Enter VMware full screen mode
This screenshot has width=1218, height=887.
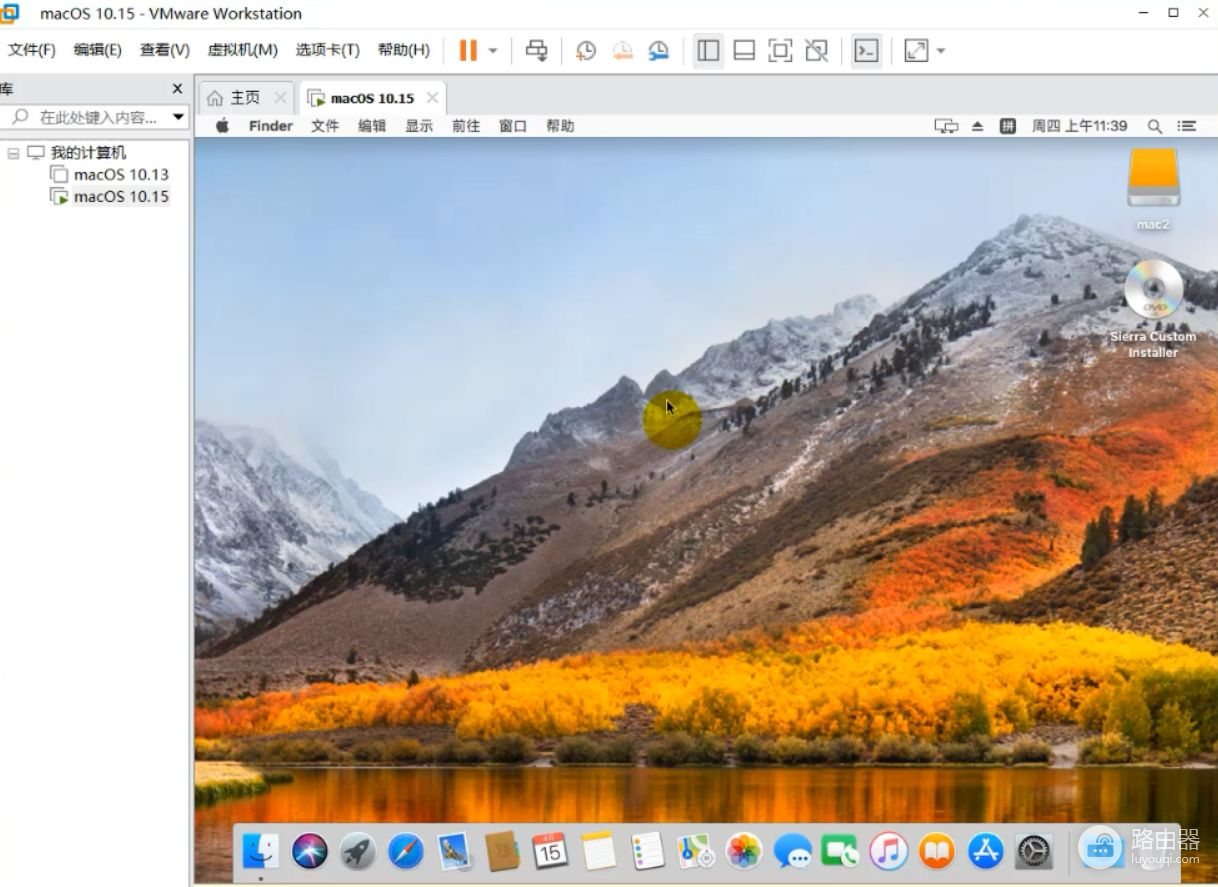780,51
